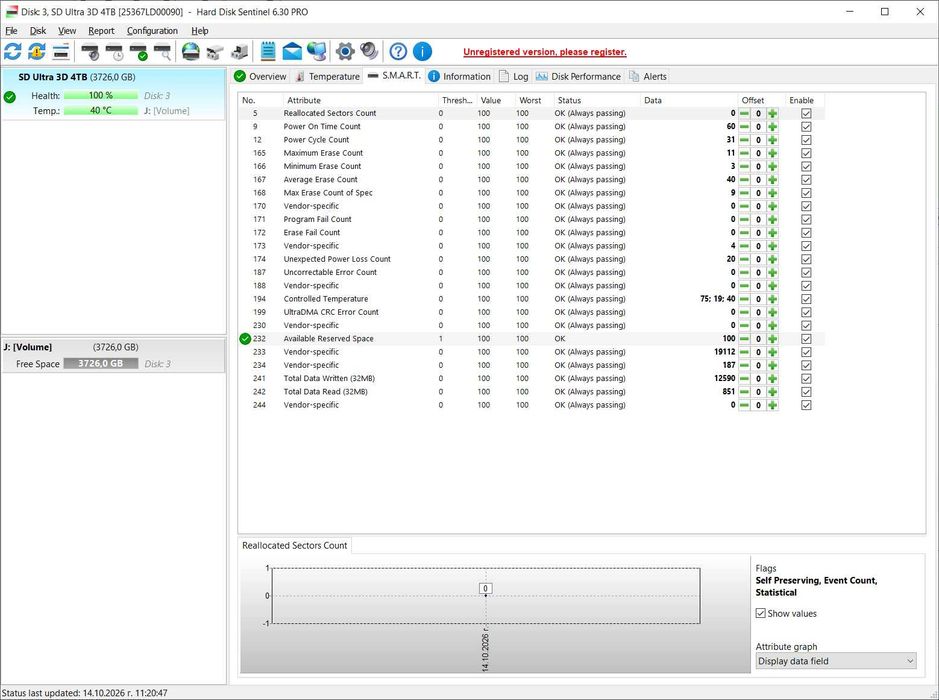
Task: Switch to the Overview tab
Action: [x=261, y=77]
